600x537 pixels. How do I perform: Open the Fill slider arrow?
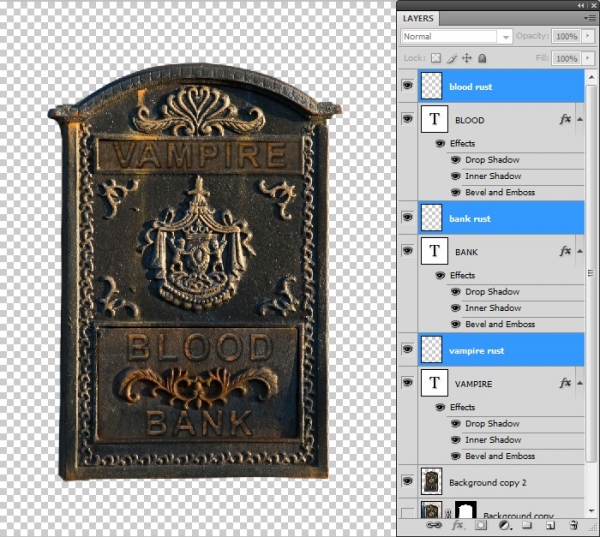click(588, 58)
